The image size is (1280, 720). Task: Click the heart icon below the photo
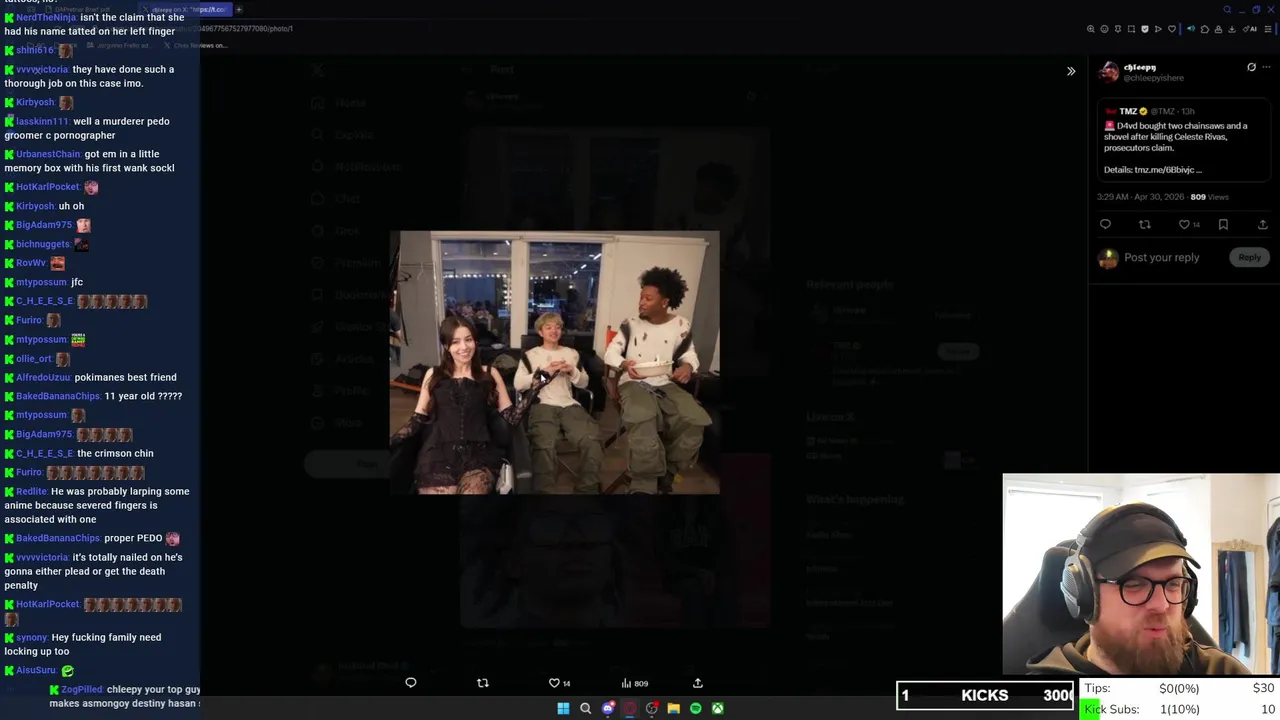tap(554, 683)
